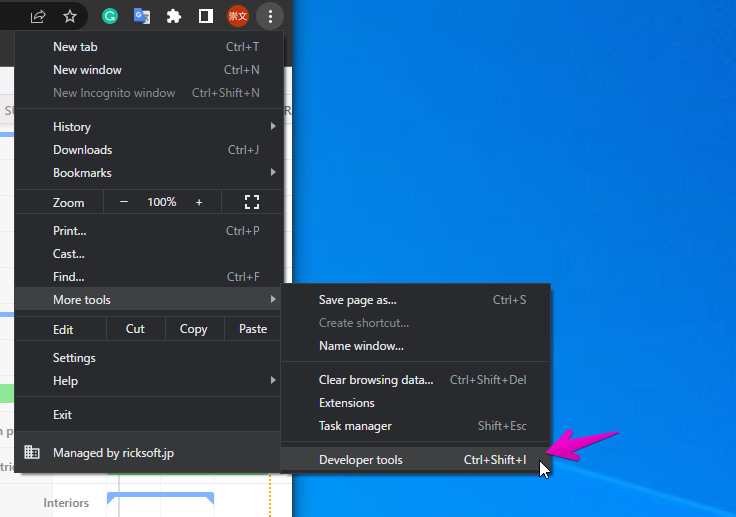Choose Clear browsing data option

point(376,380)
